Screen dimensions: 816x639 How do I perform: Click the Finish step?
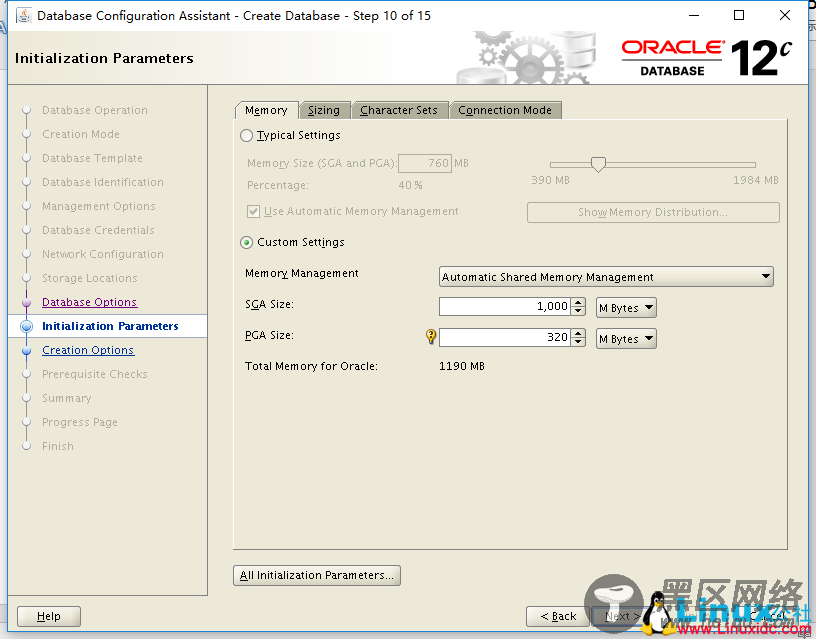[x=58, y=446]
